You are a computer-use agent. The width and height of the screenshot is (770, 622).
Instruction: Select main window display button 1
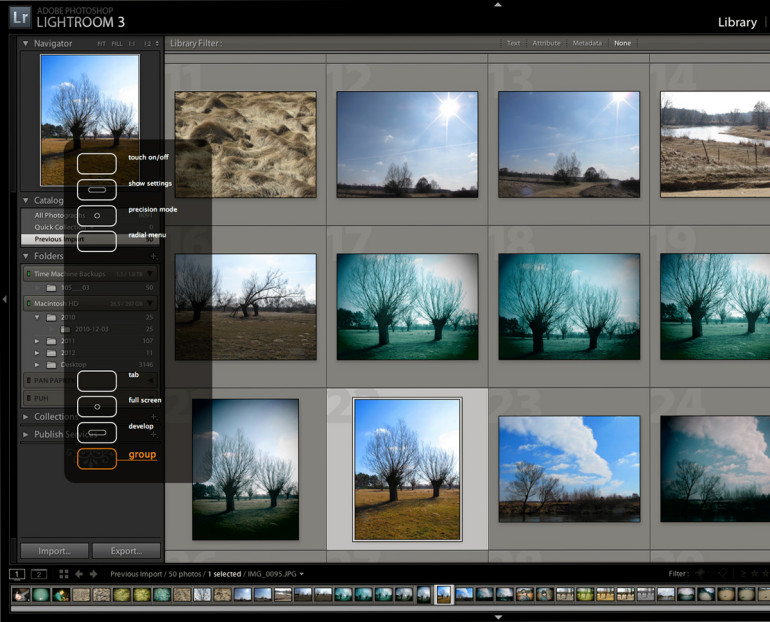click(17, 574)
